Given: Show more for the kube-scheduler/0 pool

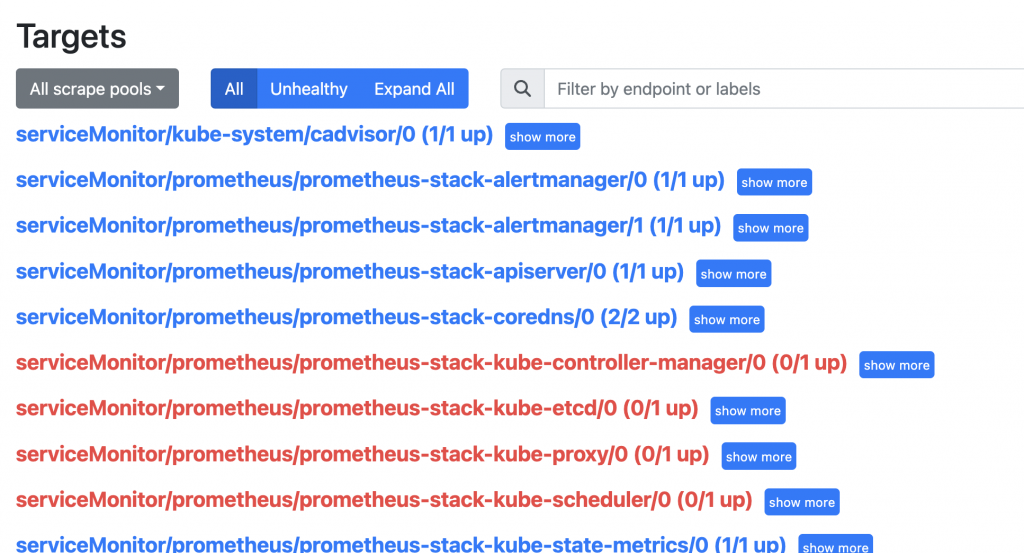Looking at the screenshot, I should [802, 502].
